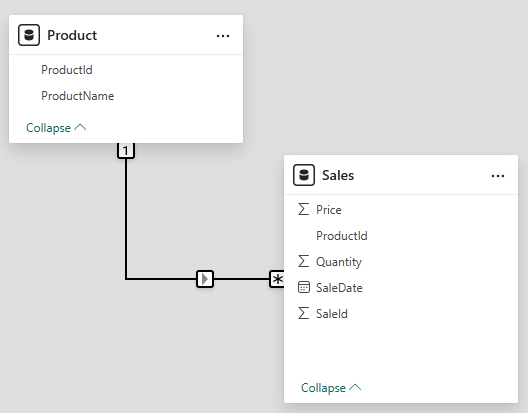Select the SaleDate field in Sales
Image resolution: width=528 pixels, height=413 pixels.
coord(401,287)
